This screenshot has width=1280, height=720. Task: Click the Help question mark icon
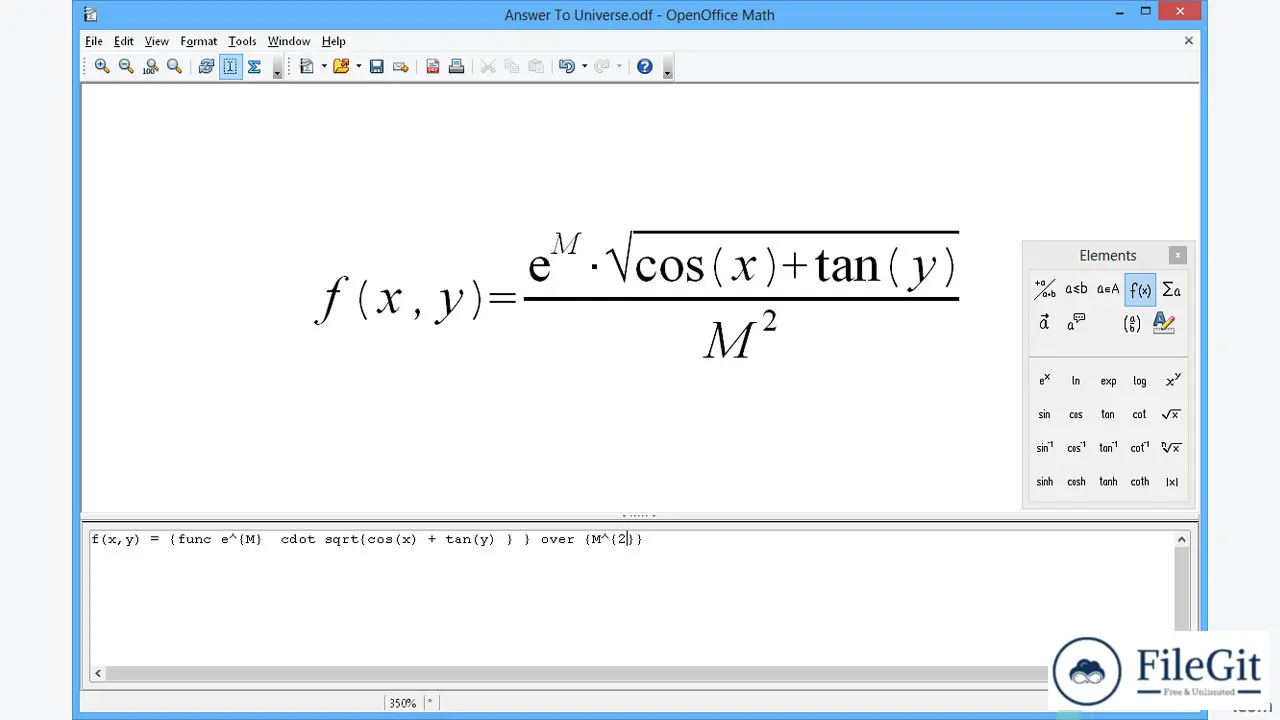click(x=645, y=66)
